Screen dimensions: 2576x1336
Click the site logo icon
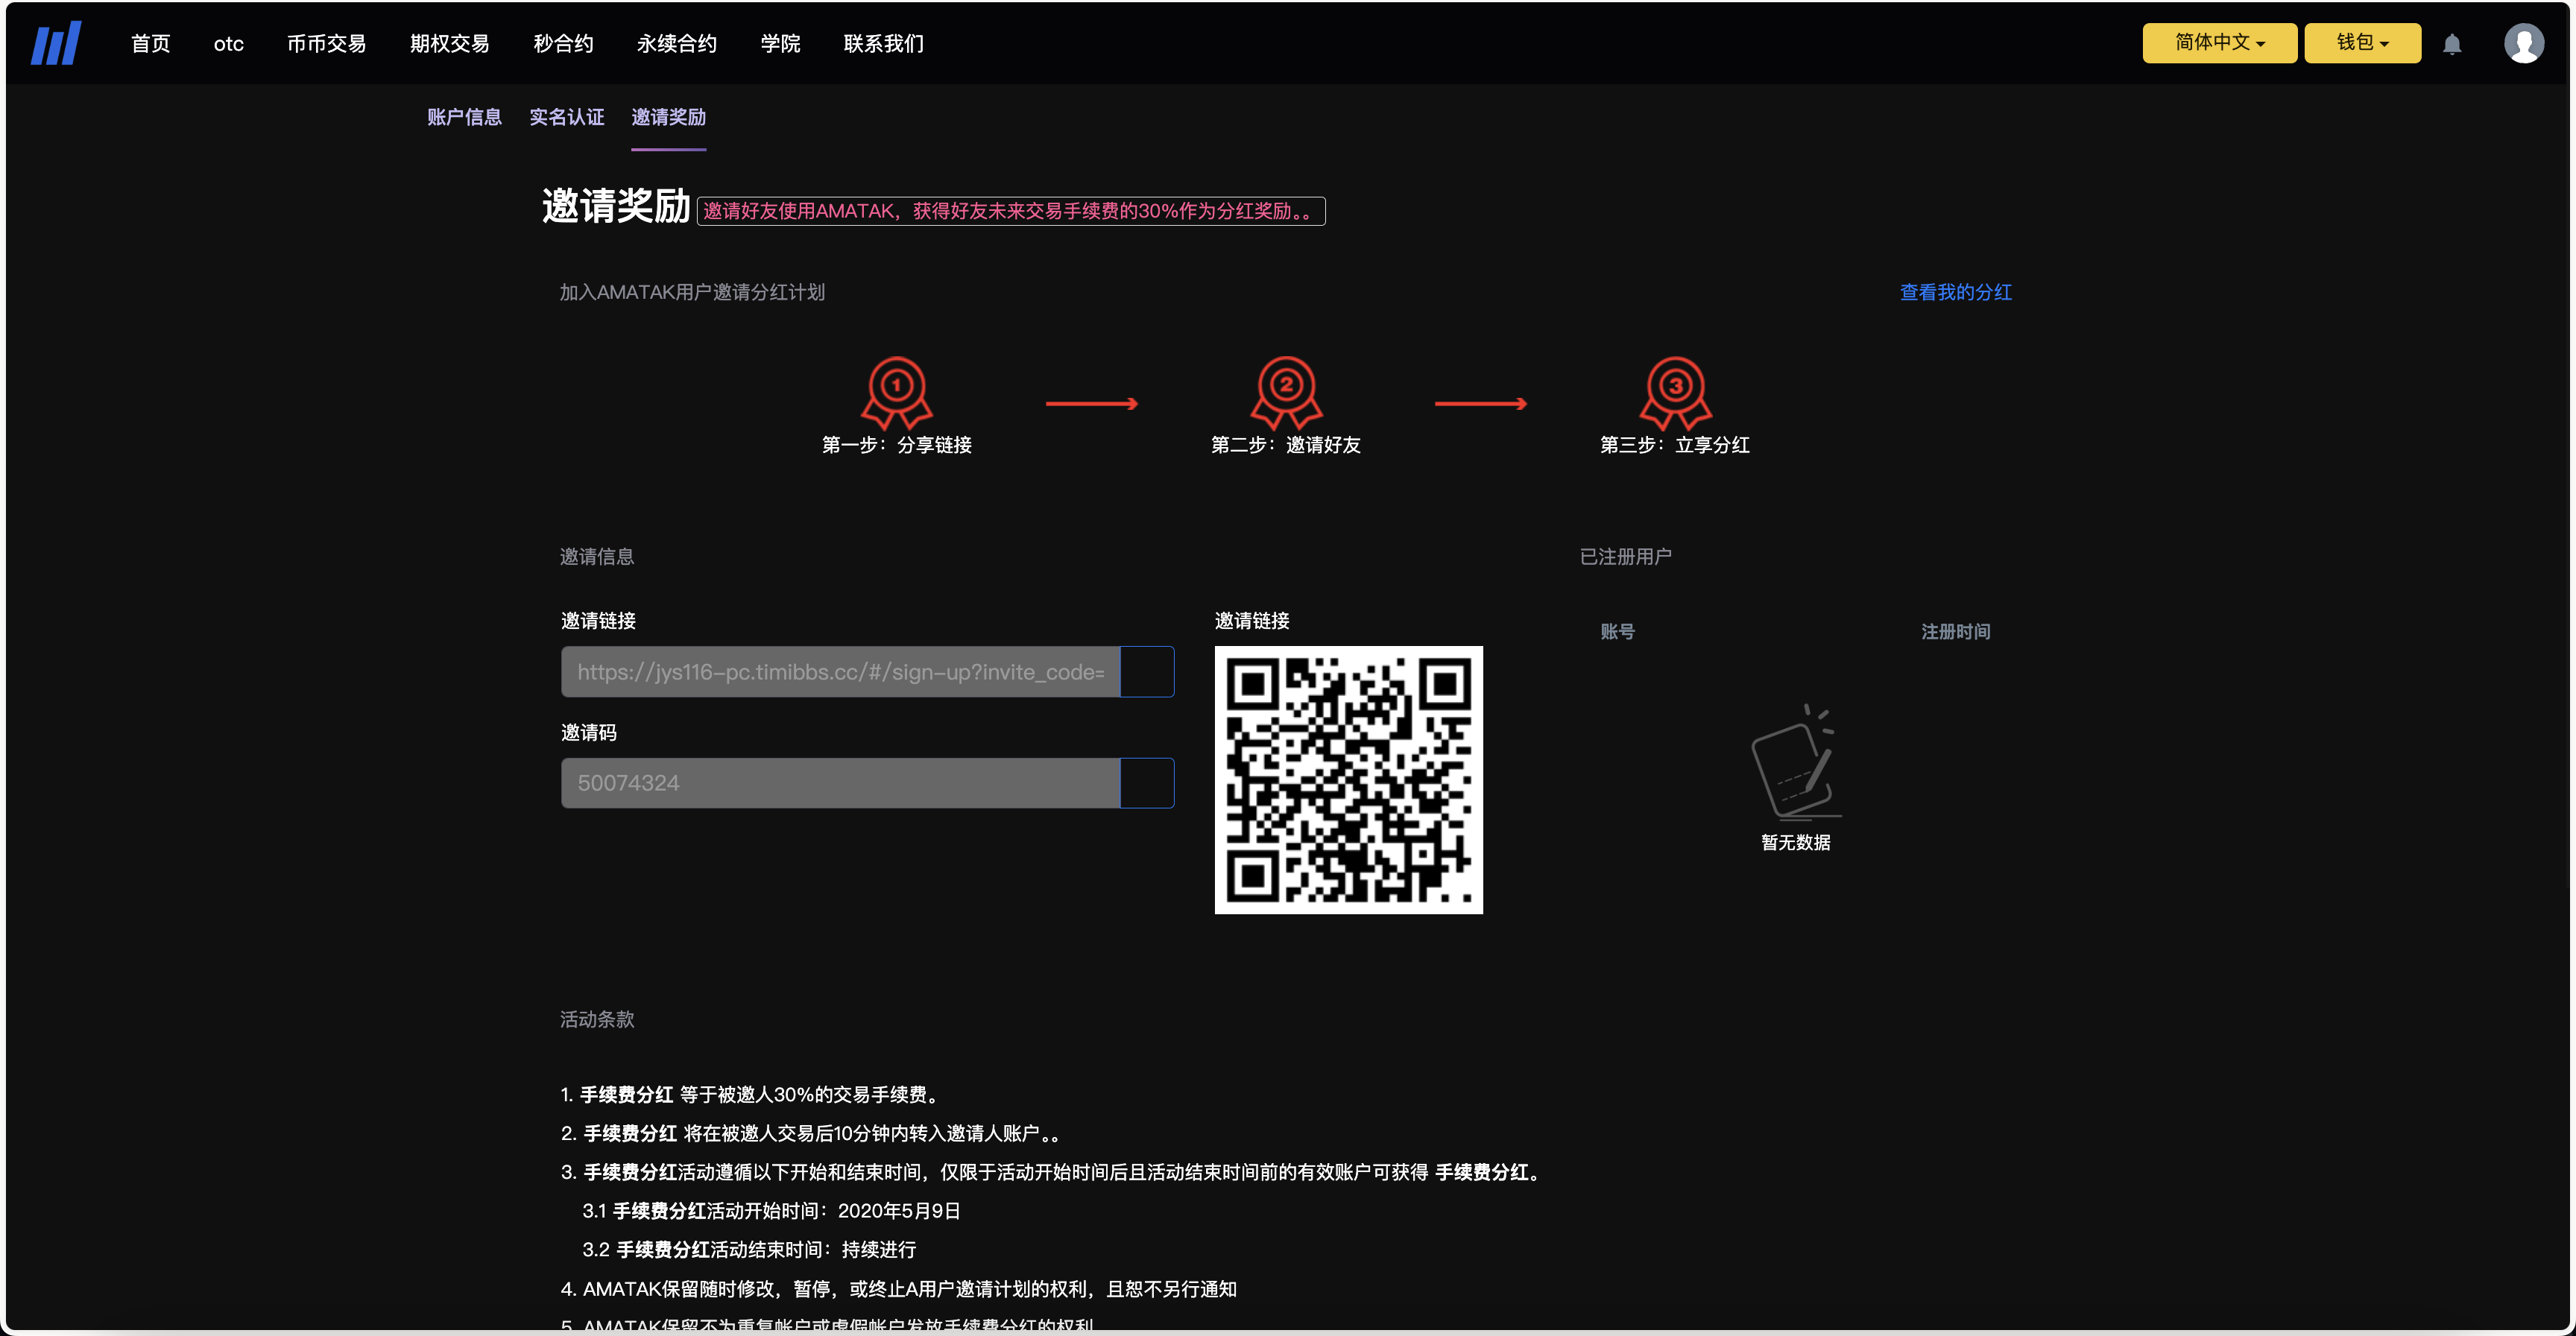tap(56, 42)
